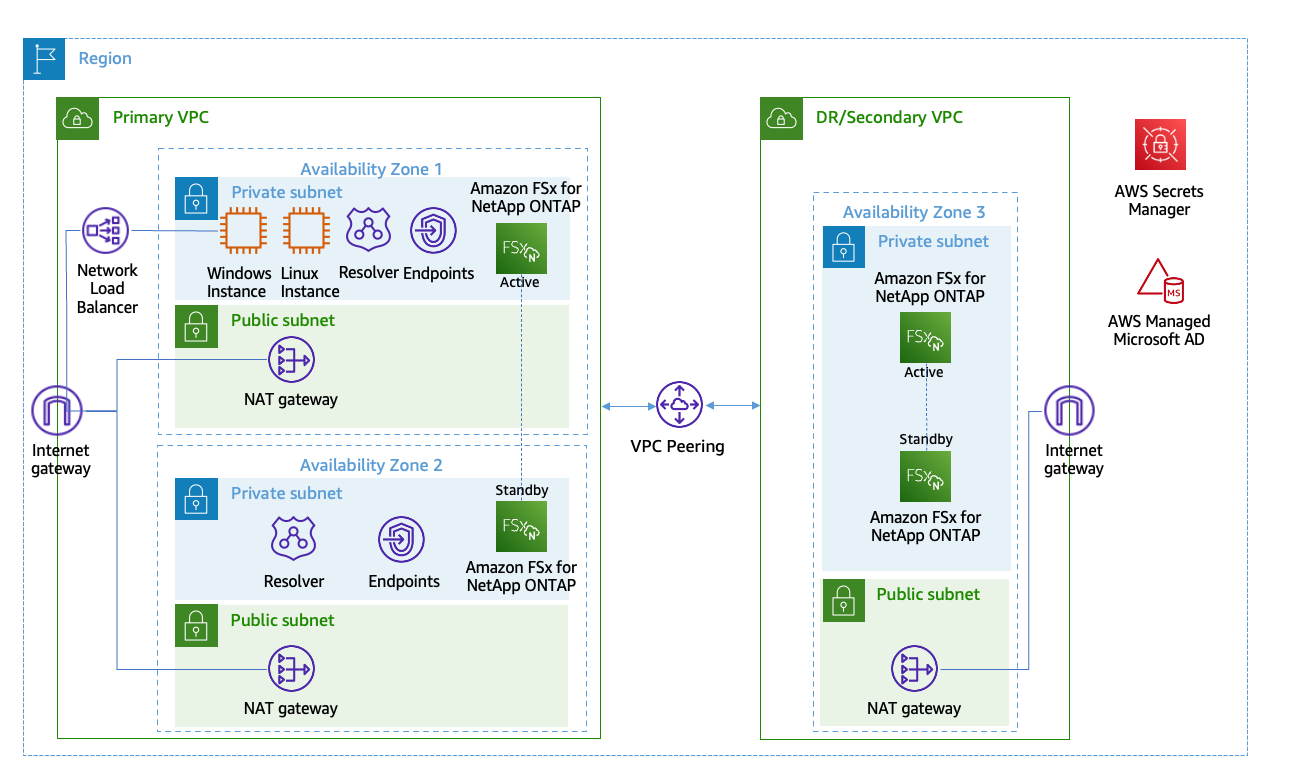1307x765 pixels.
Task: Click the Private subnet lock icon in Zone 1
Action: (196, 198)
